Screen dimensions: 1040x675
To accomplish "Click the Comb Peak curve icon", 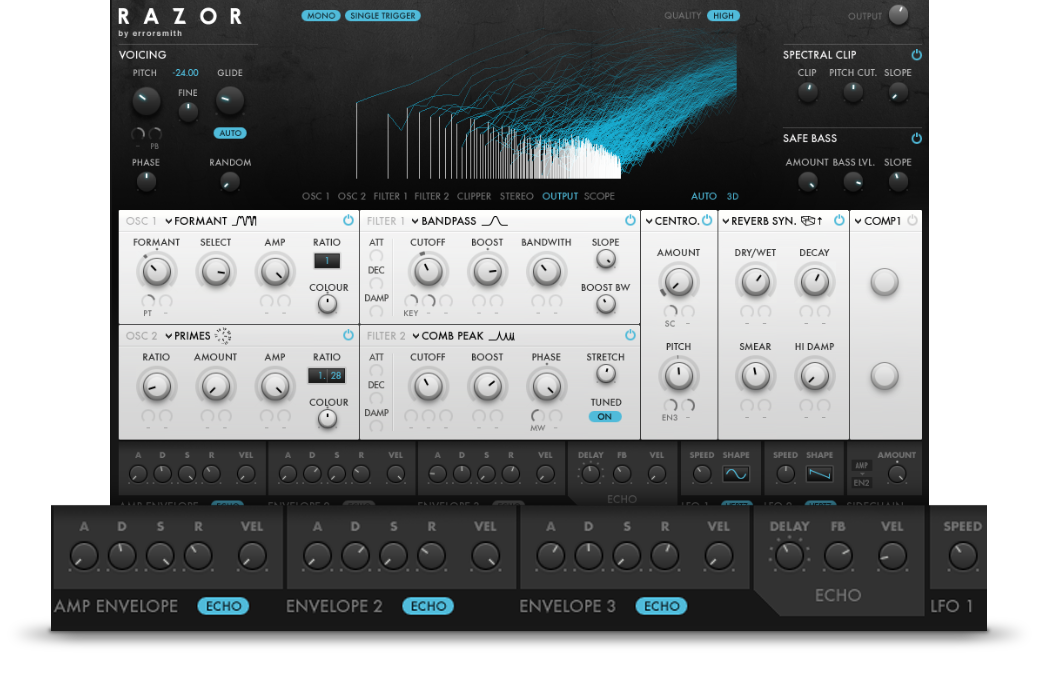I will [x=502, y=336].
